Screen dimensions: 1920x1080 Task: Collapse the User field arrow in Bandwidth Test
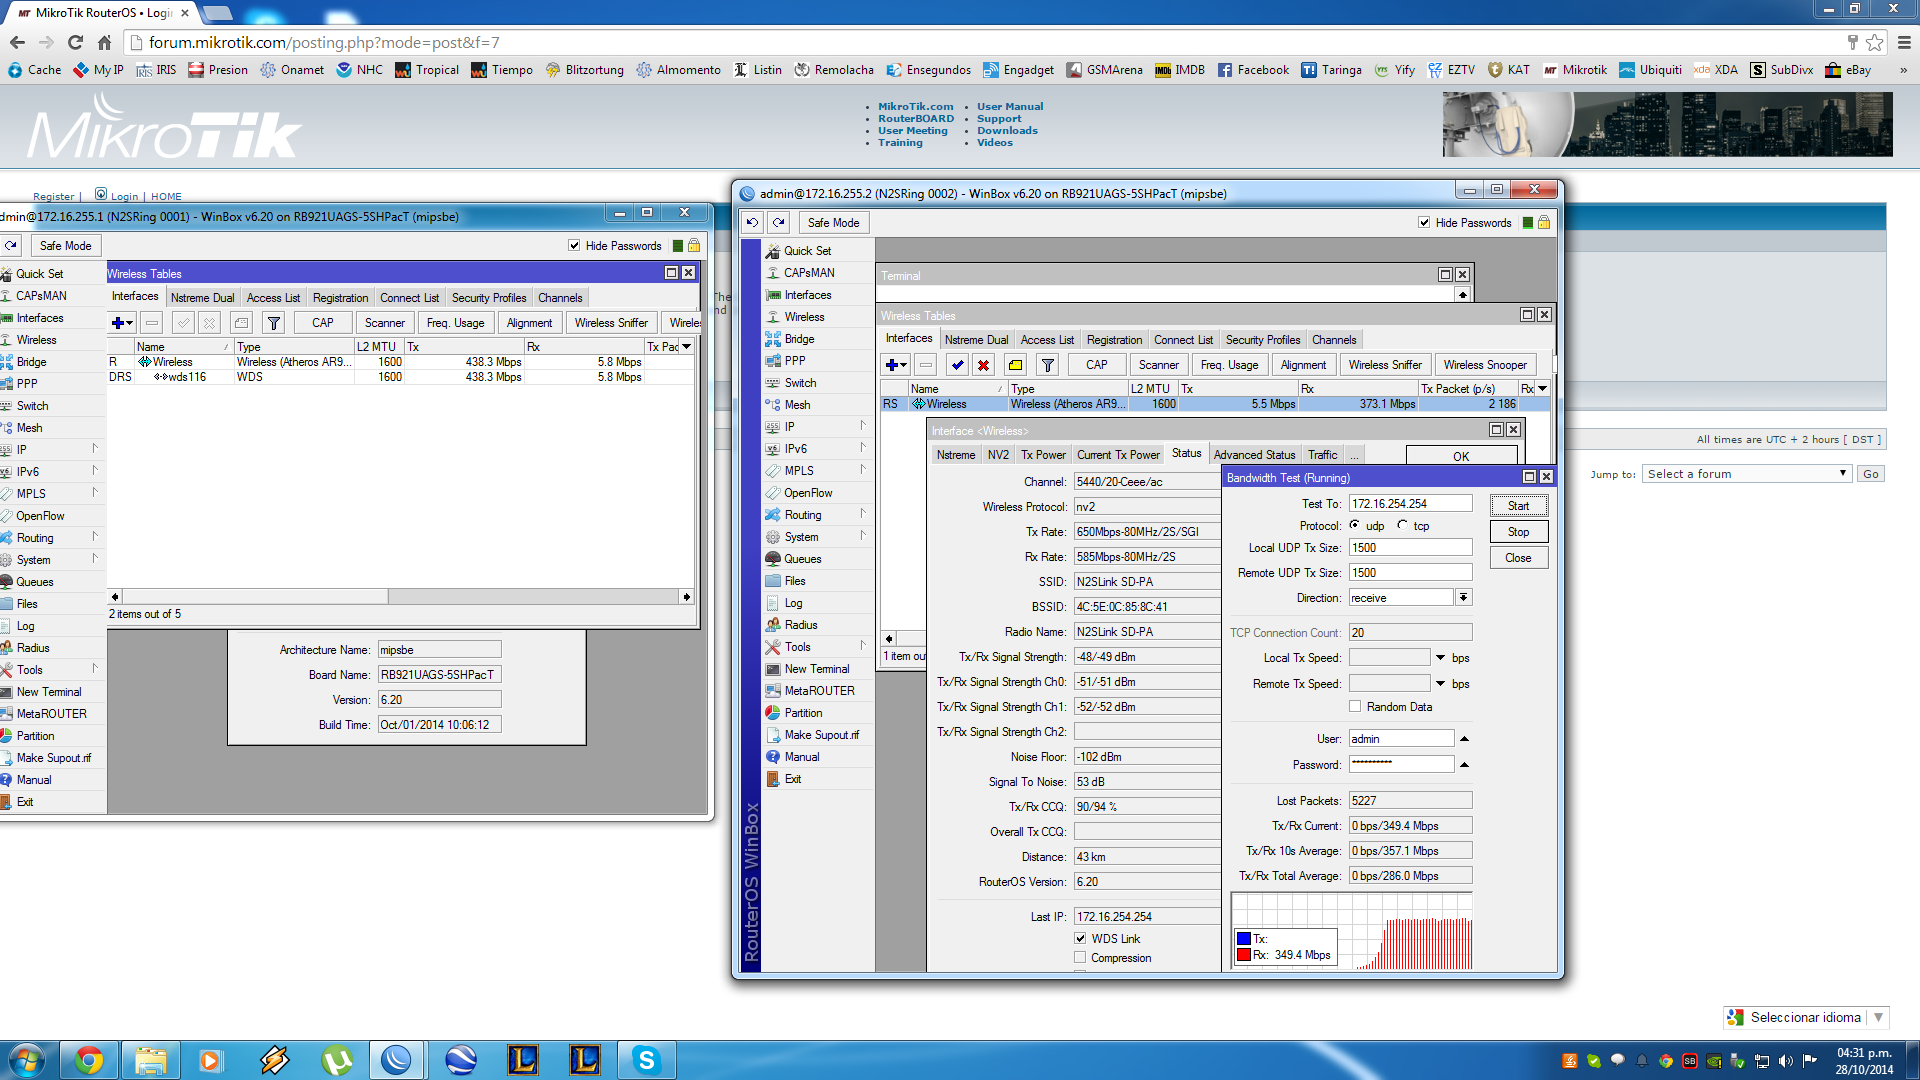coord(1464,739)
